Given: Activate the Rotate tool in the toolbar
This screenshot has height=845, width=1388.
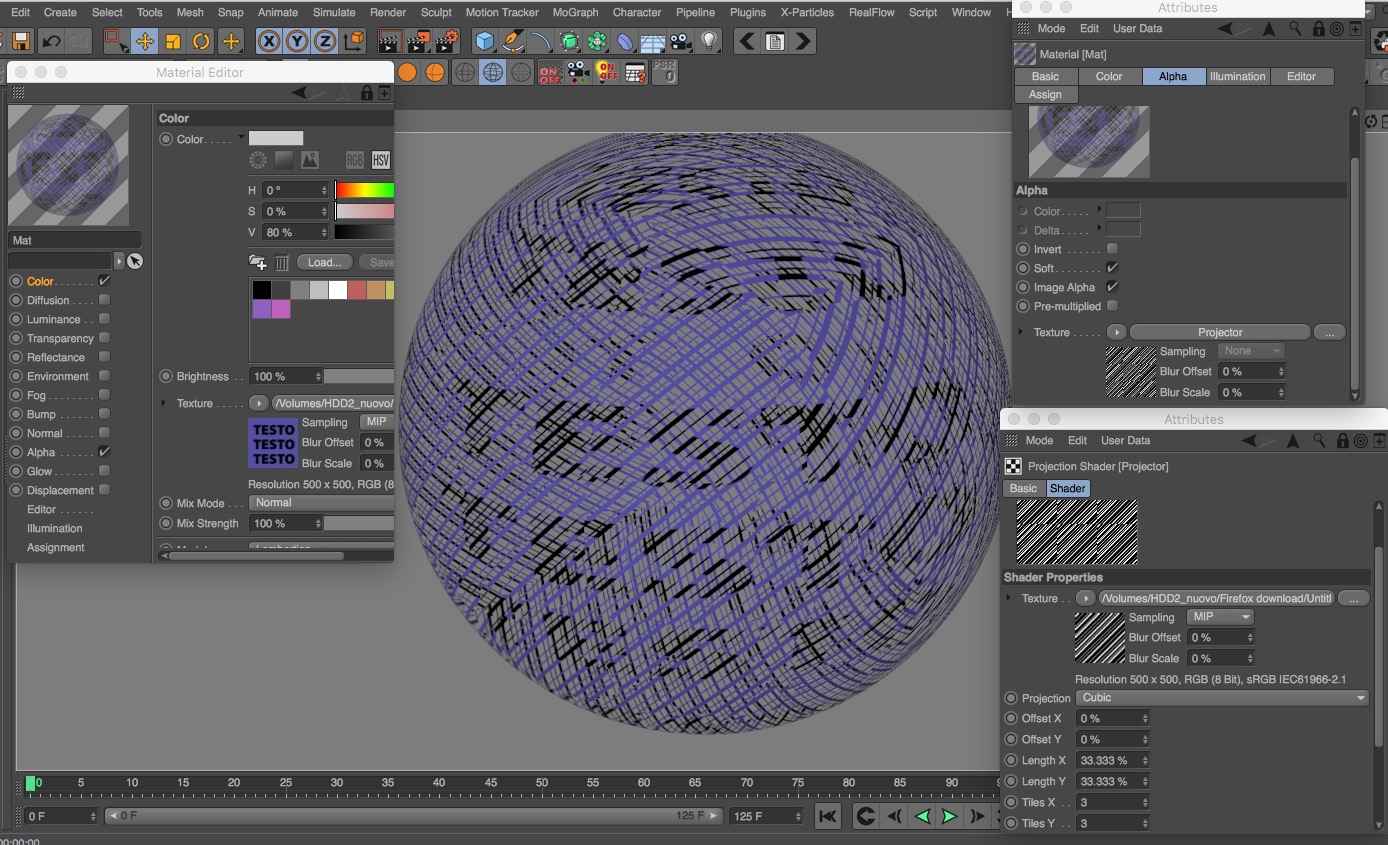Looking at the screenshot, I should click(201, 41).
